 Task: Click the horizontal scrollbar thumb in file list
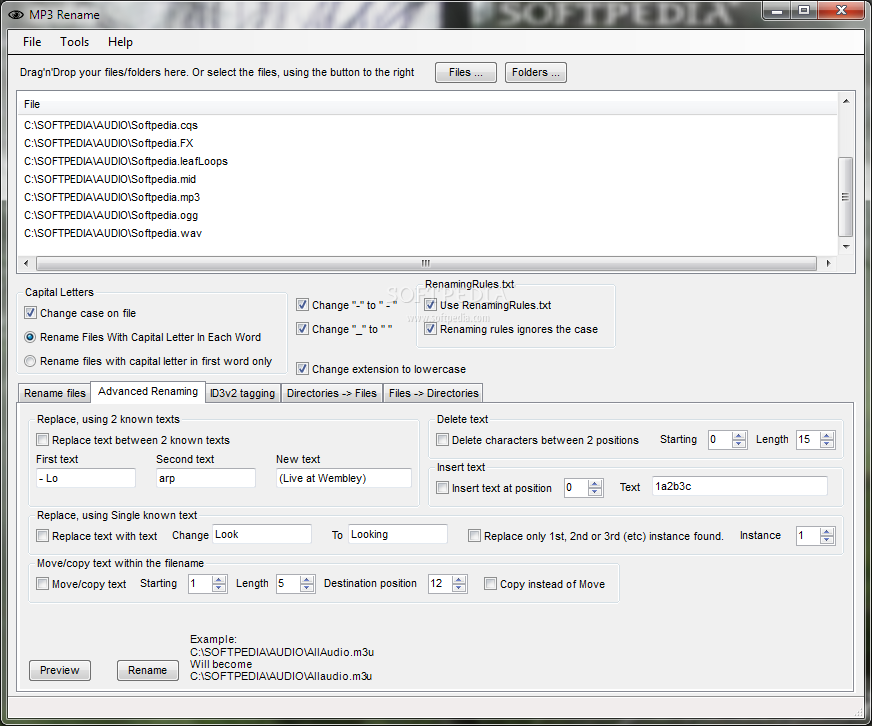tap(426, 263)
